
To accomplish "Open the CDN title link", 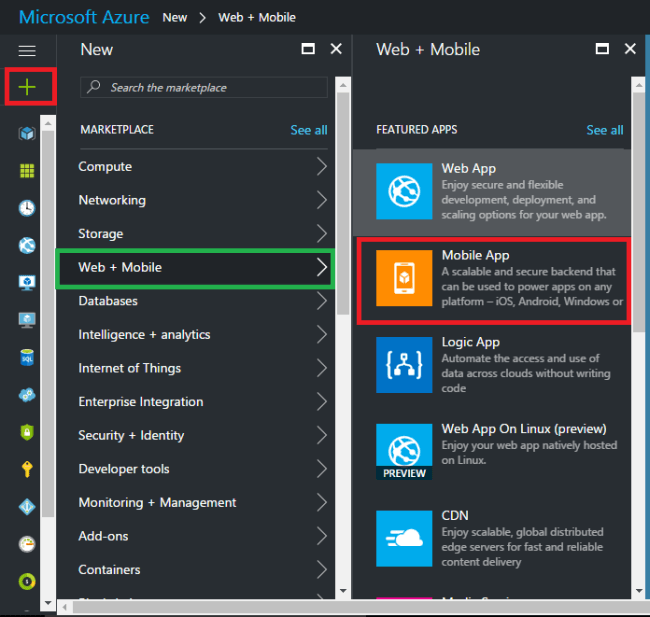I will [455, 515].
